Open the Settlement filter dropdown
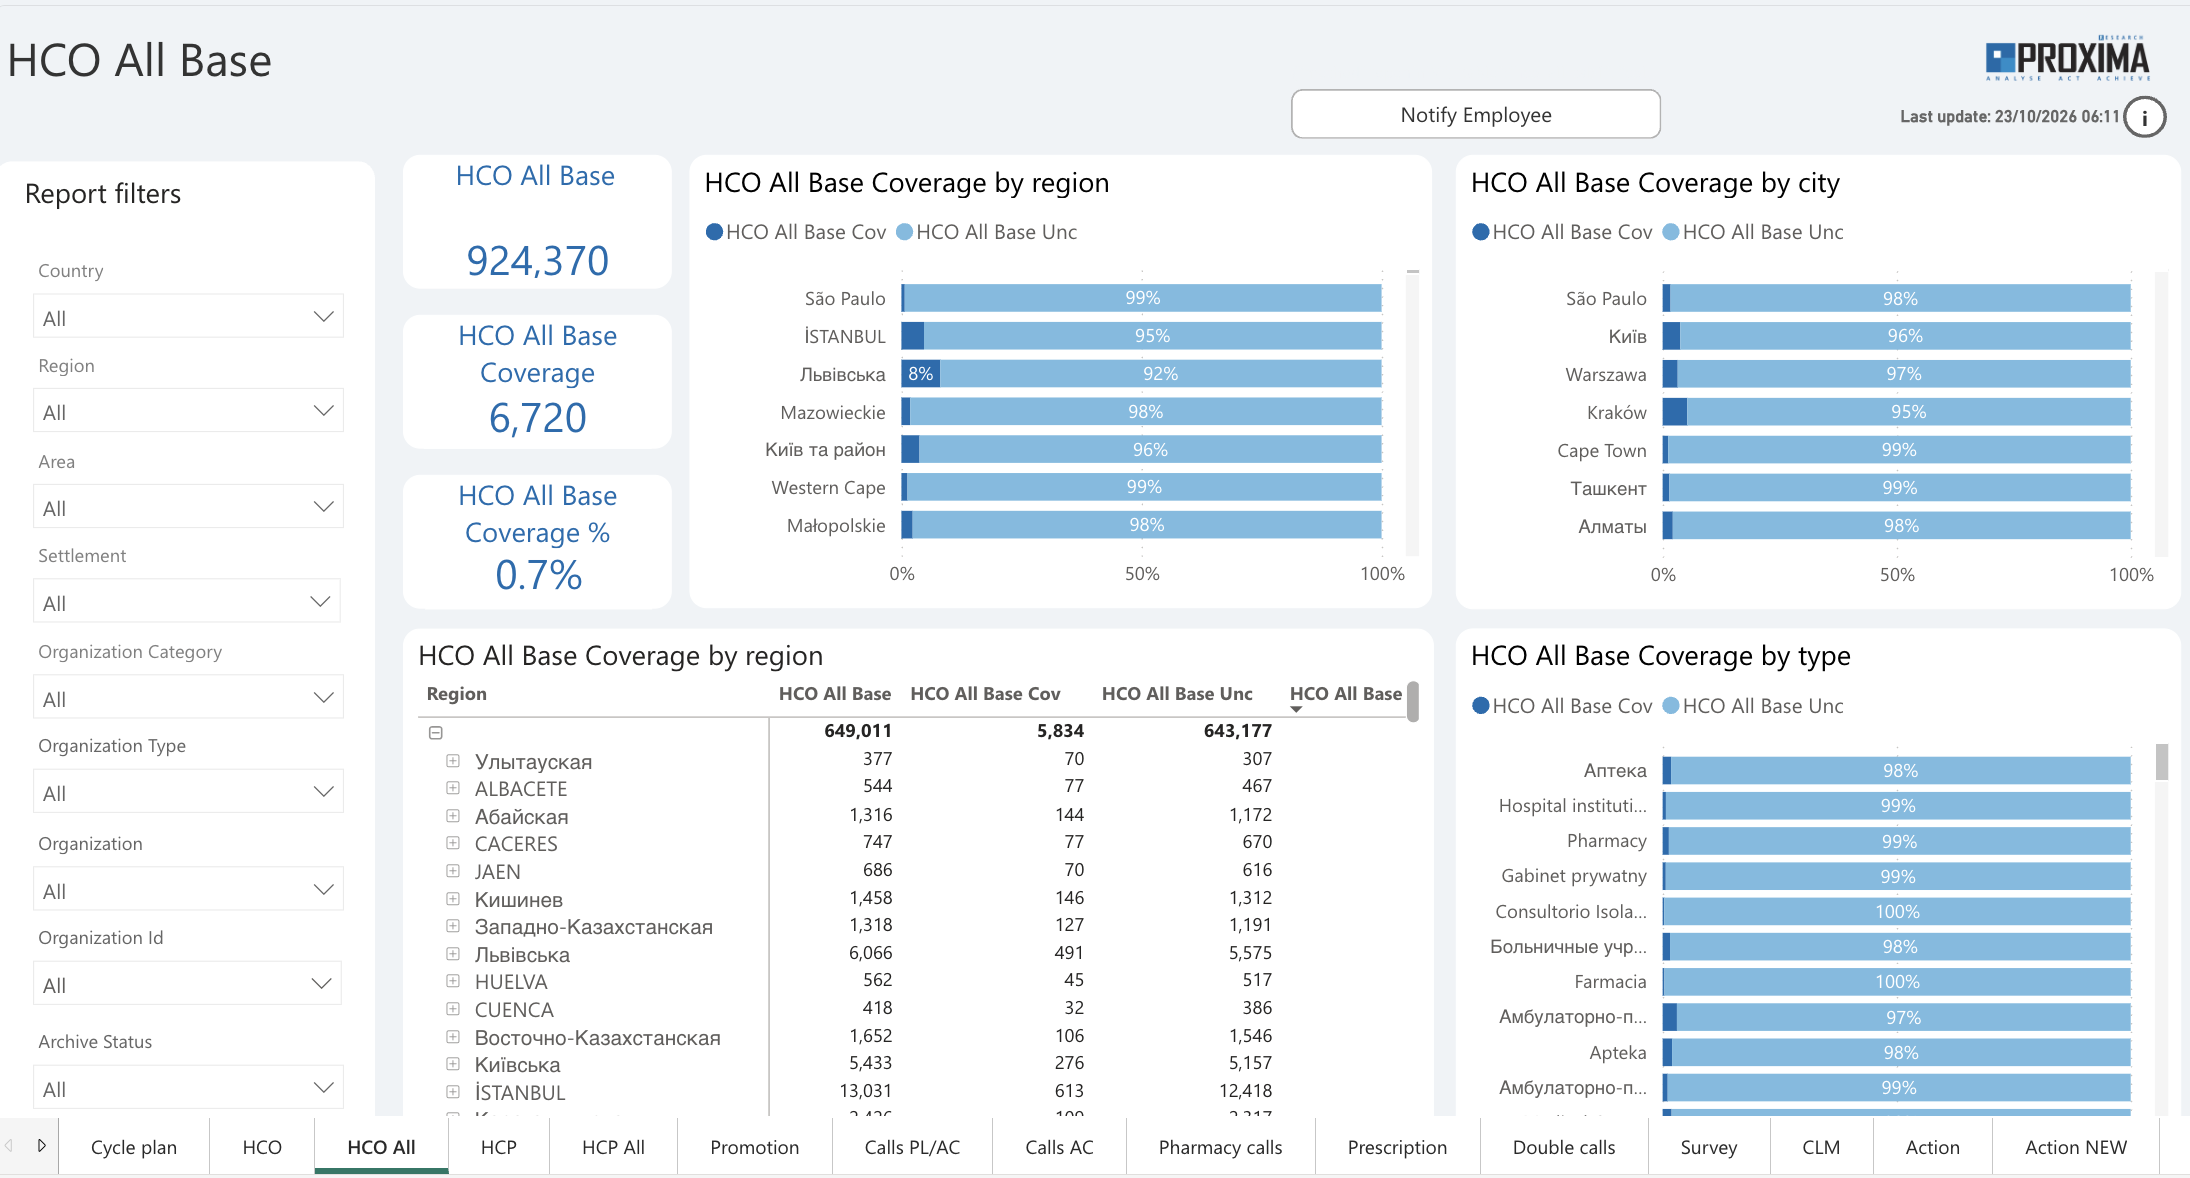This screenshot has height=1178, width=2190. click(186, 602)
